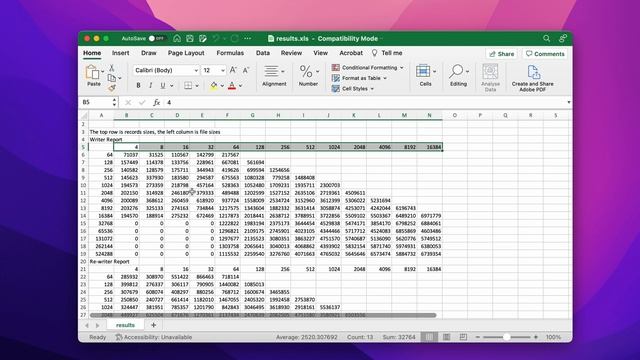
Task: Expand the Fill Color dropdown arrow
Action: (x=222, y=86)
